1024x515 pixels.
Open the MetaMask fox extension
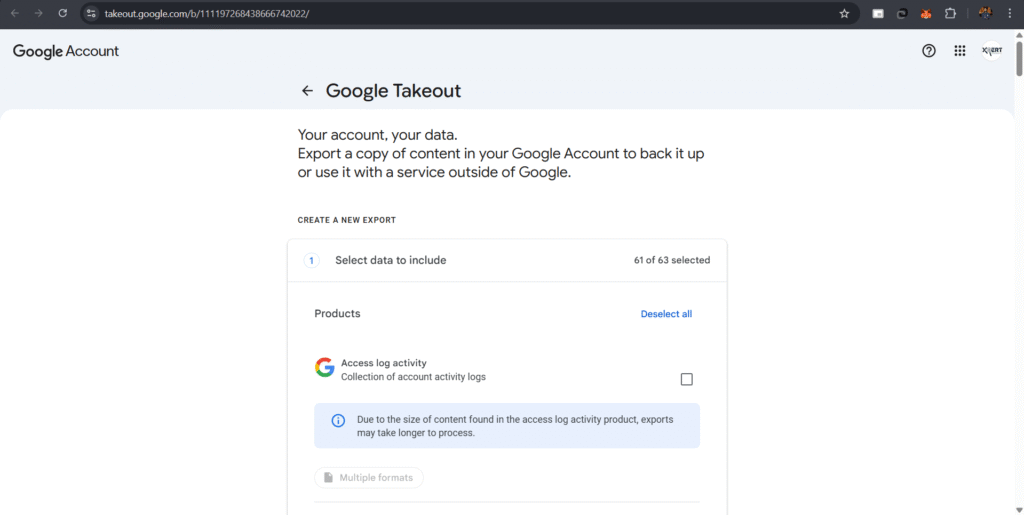click(926, 14)
